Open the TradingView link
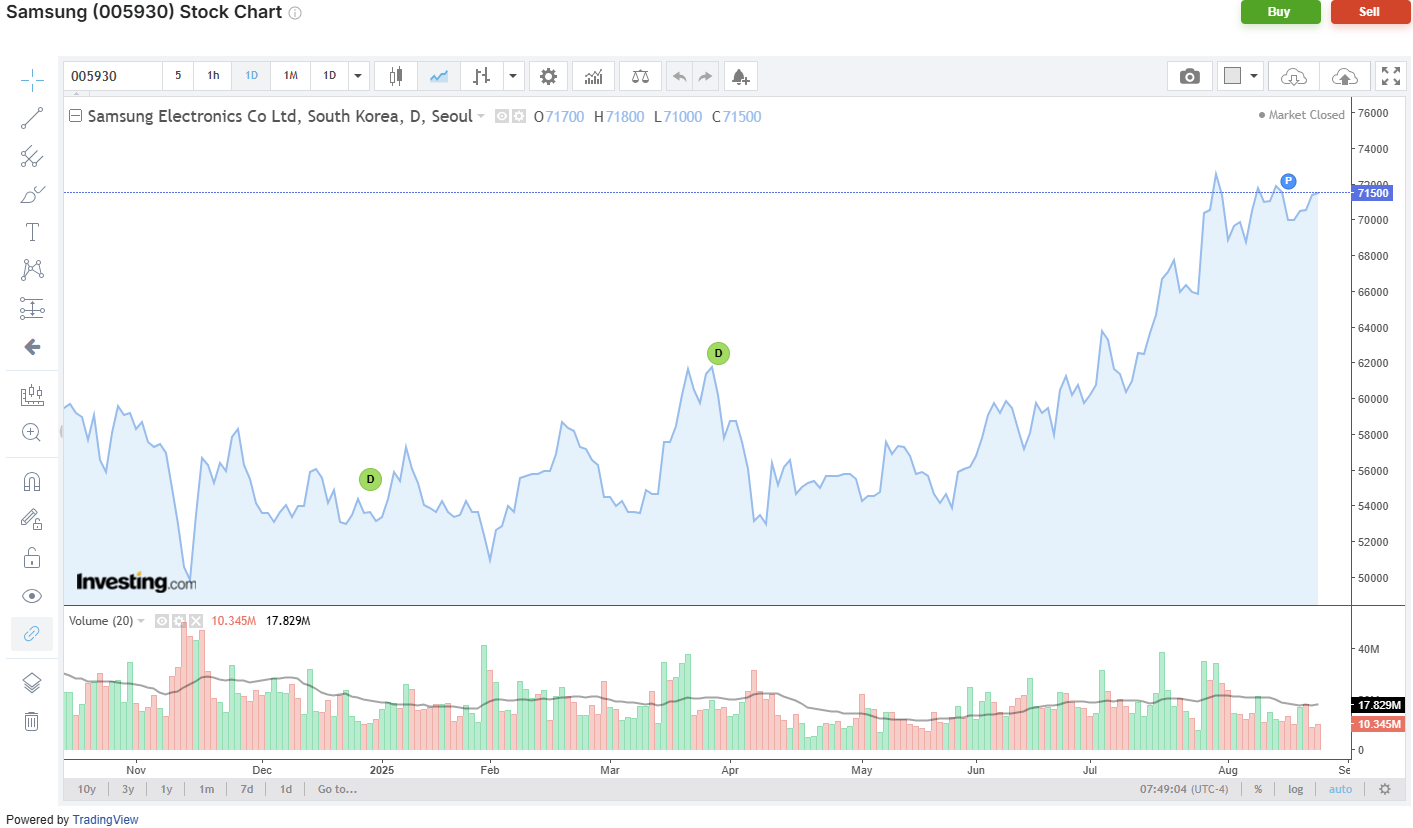This screenshot has width=1413, height=828. (x=105, y=820)
